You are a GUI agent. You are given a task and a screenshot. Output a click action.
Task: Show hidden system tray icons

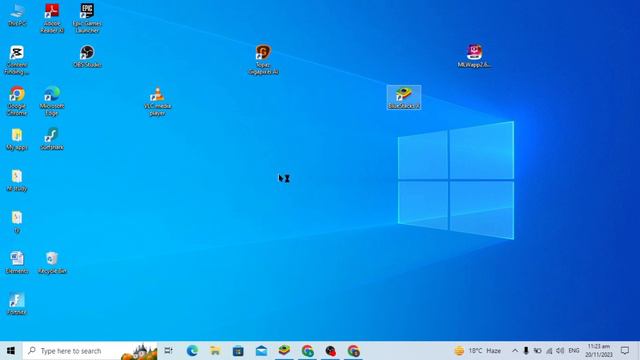(515, 351)
